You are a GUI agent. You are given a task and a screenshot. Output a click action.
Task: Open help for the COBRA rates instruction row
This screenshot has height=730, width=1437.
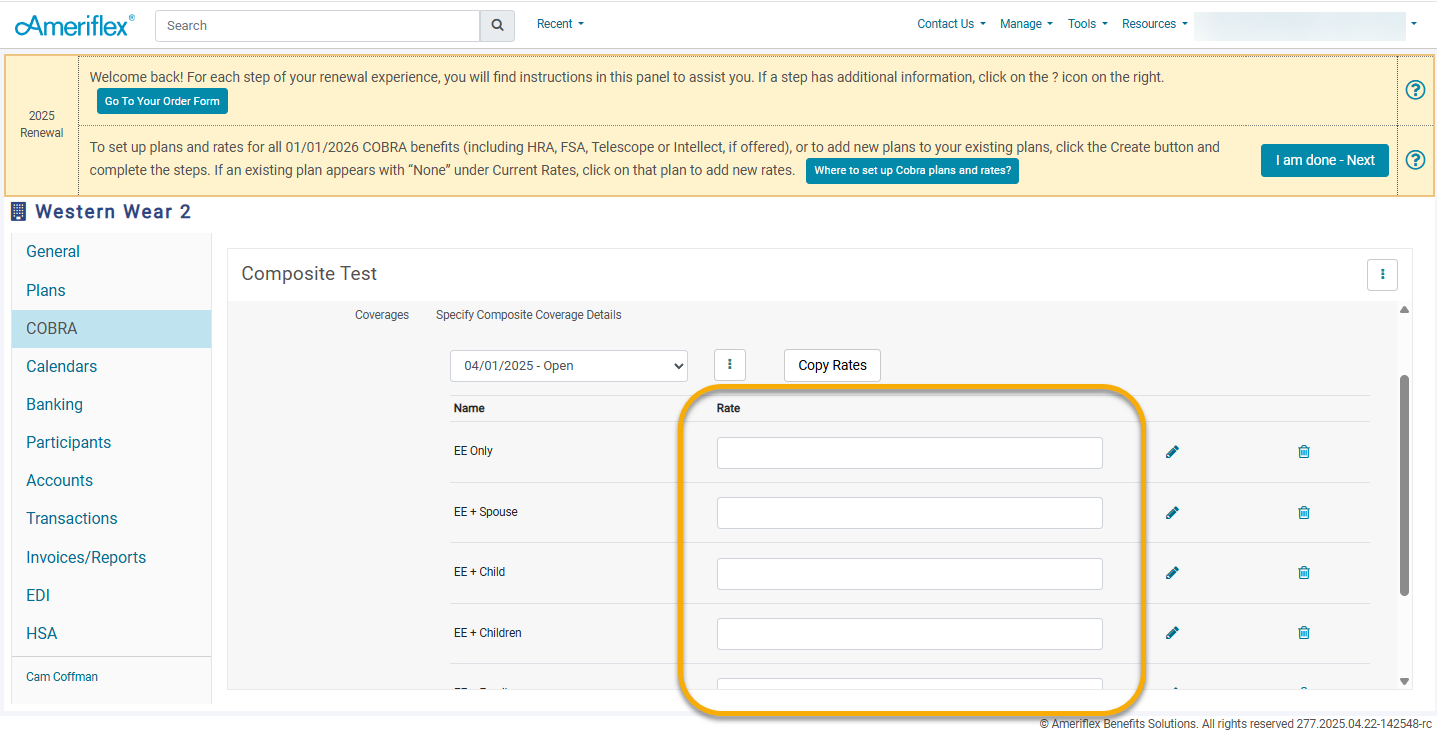pos(1415,160)
